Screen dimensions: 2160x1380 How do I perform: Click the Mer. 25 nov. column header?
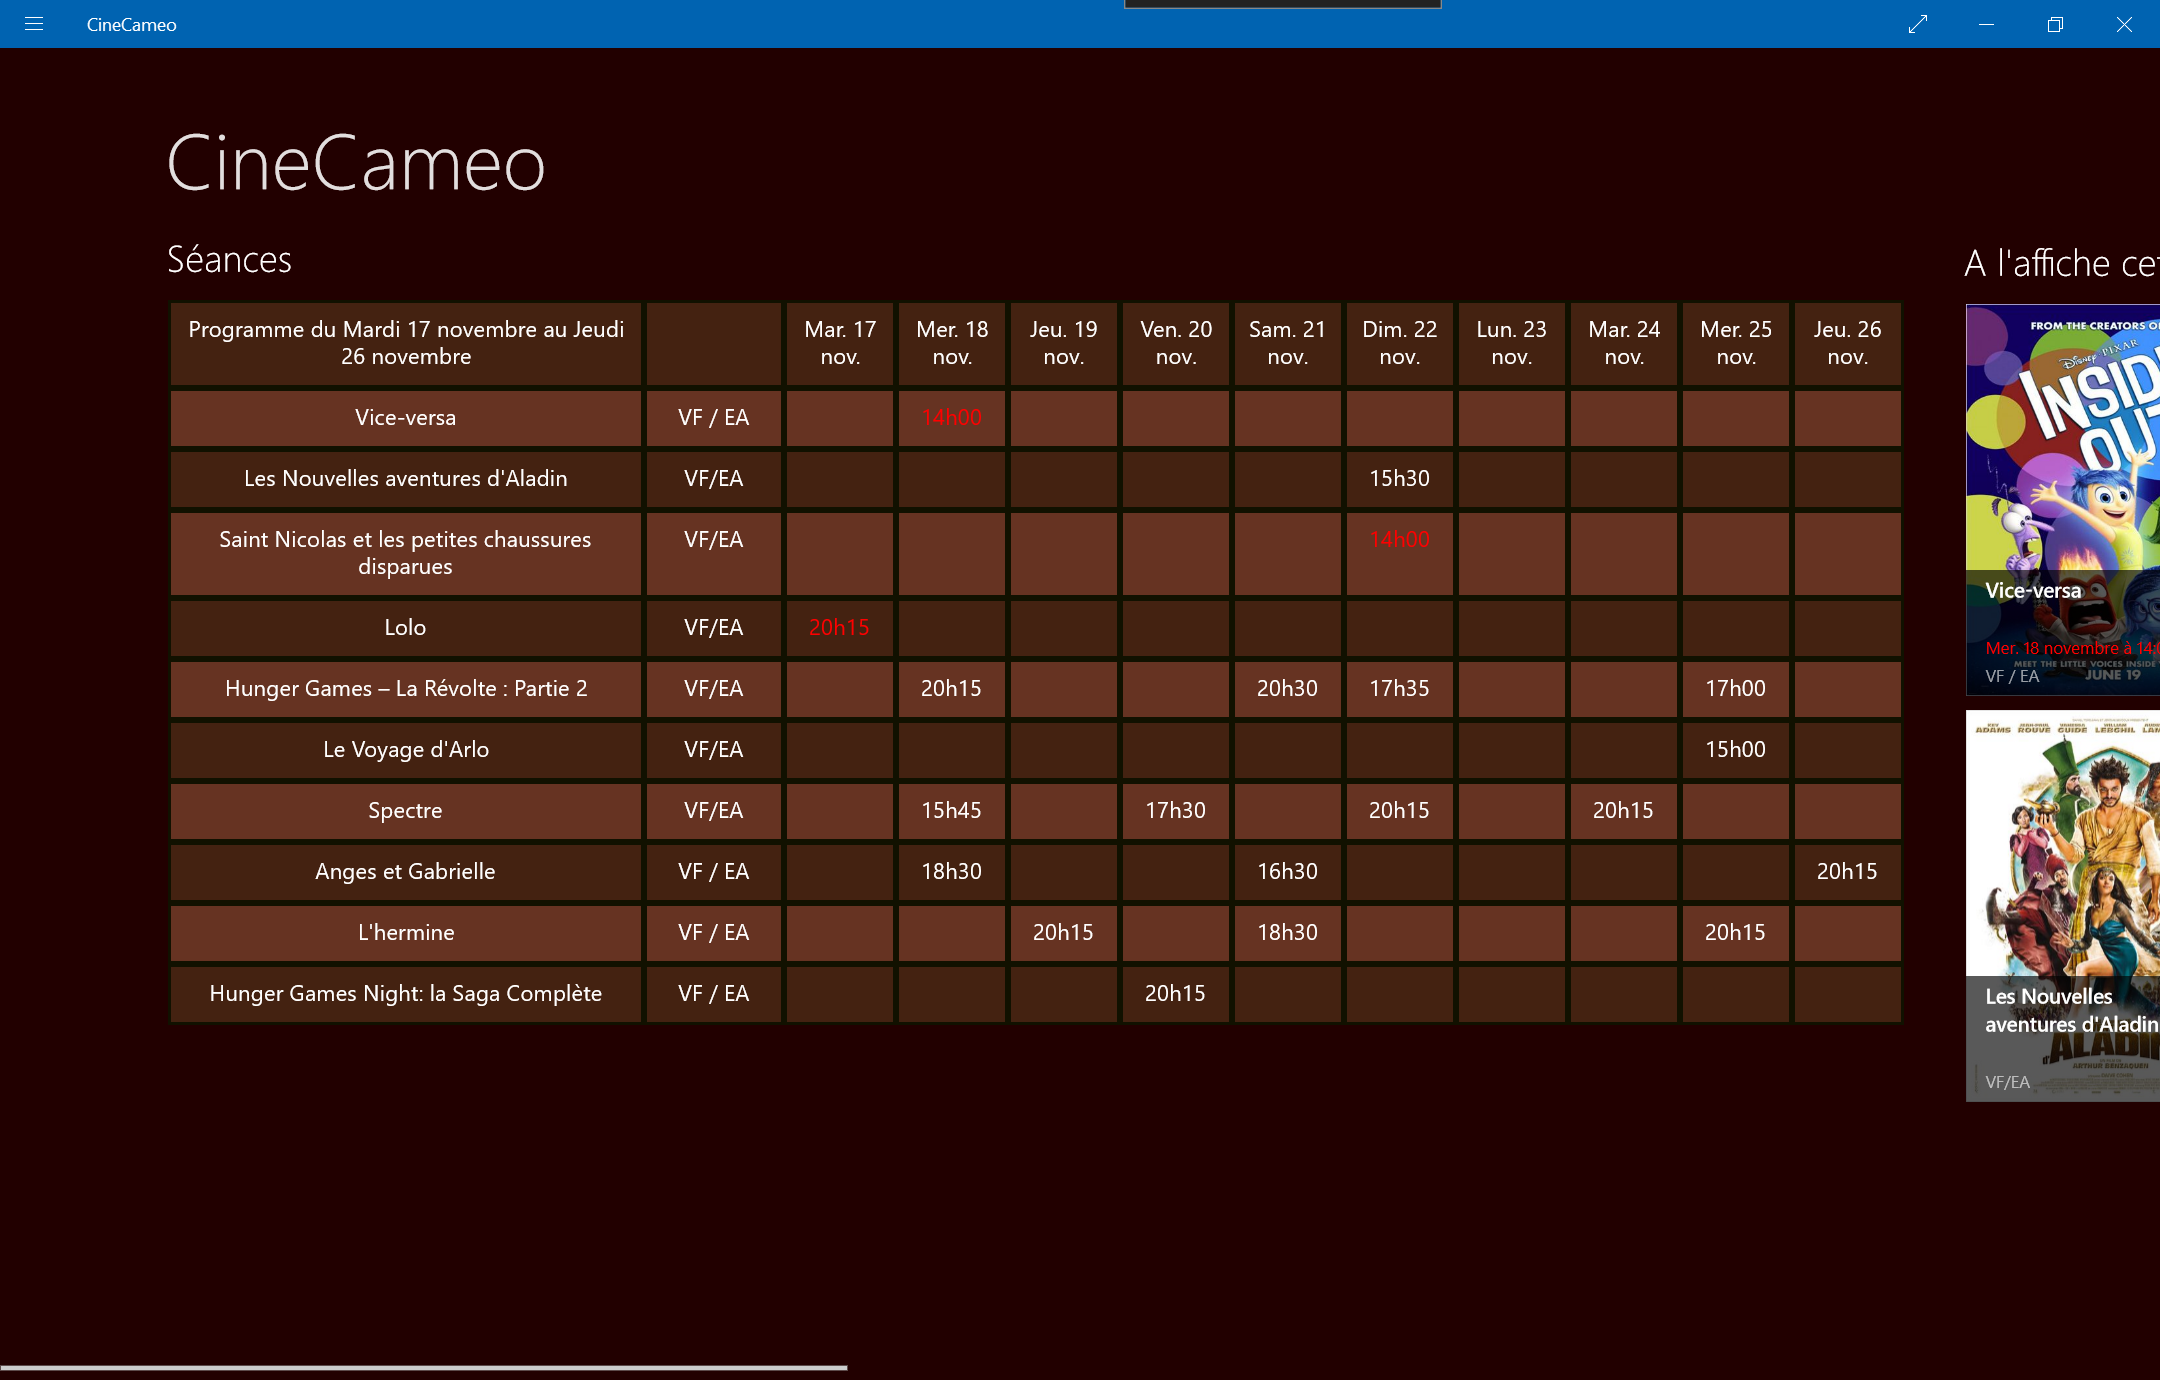click(1735, 343)
